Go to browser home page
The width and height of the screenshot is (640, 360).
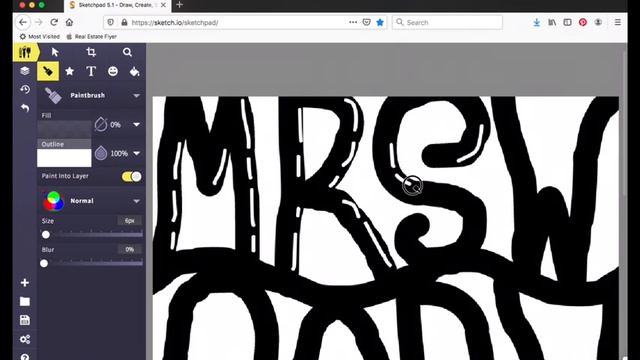click(69, 22)
